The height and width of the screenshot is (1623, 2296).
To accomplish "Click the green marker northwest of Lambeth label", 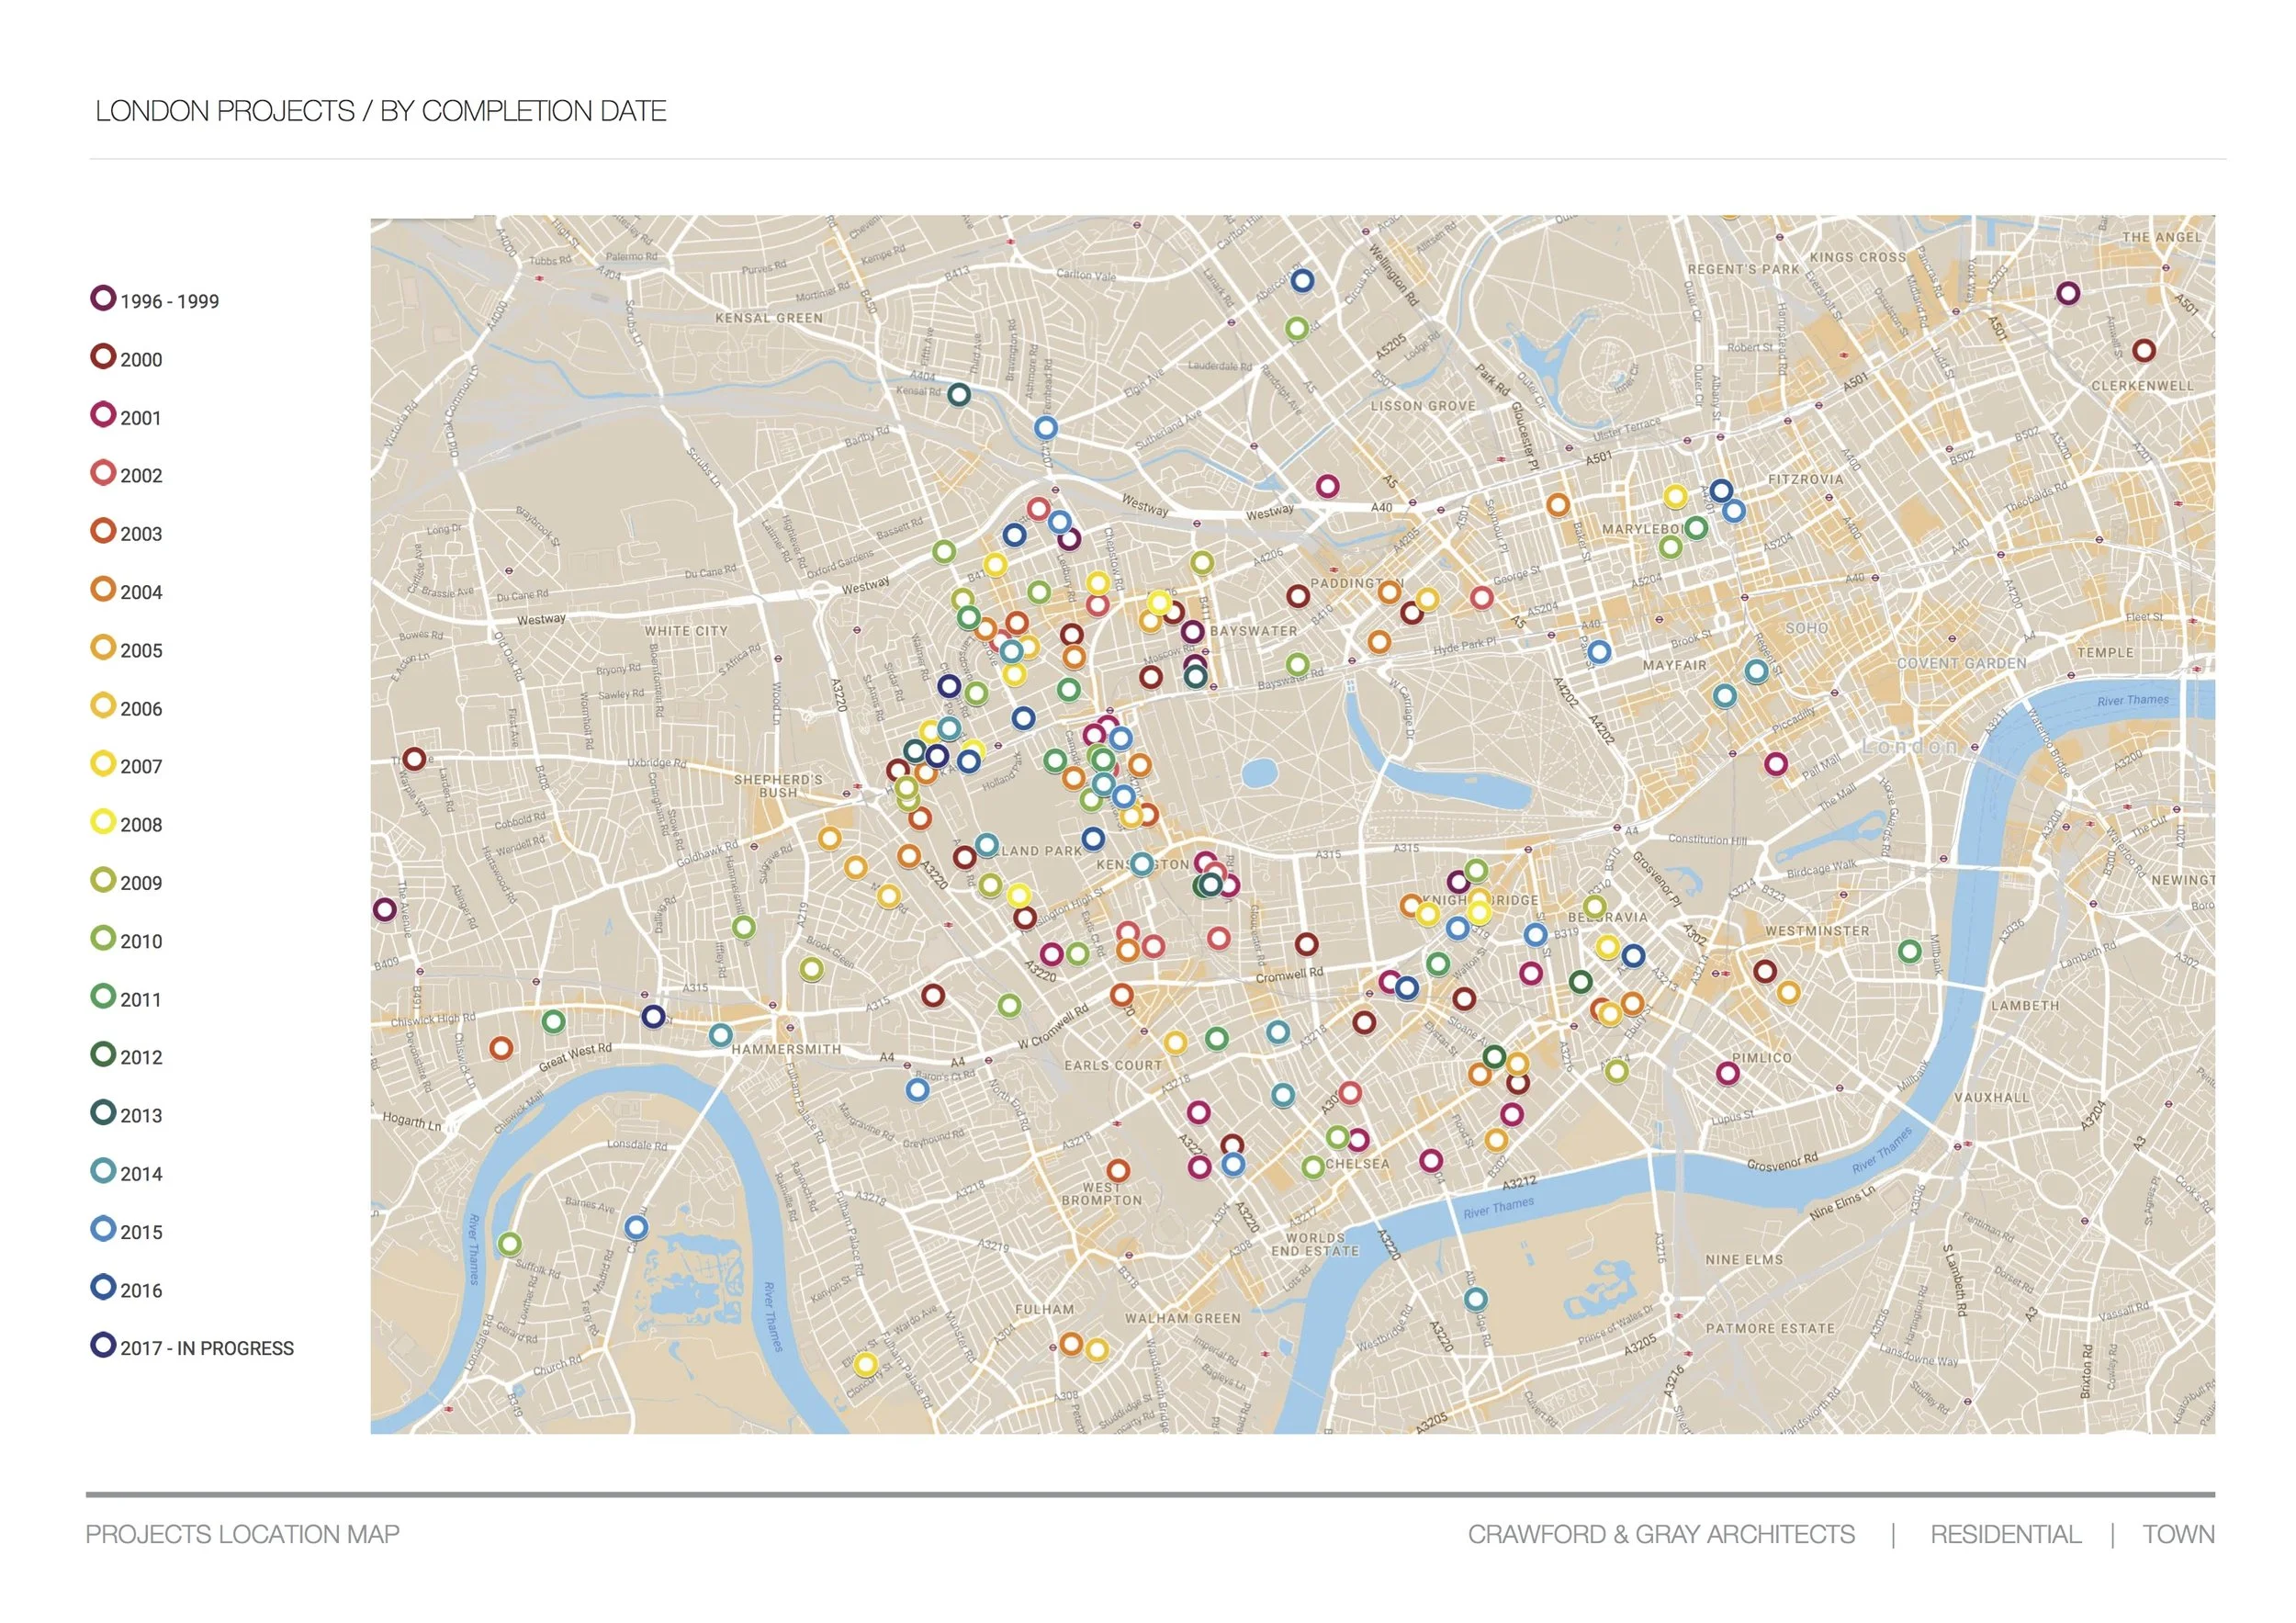I will point(1909,952).
